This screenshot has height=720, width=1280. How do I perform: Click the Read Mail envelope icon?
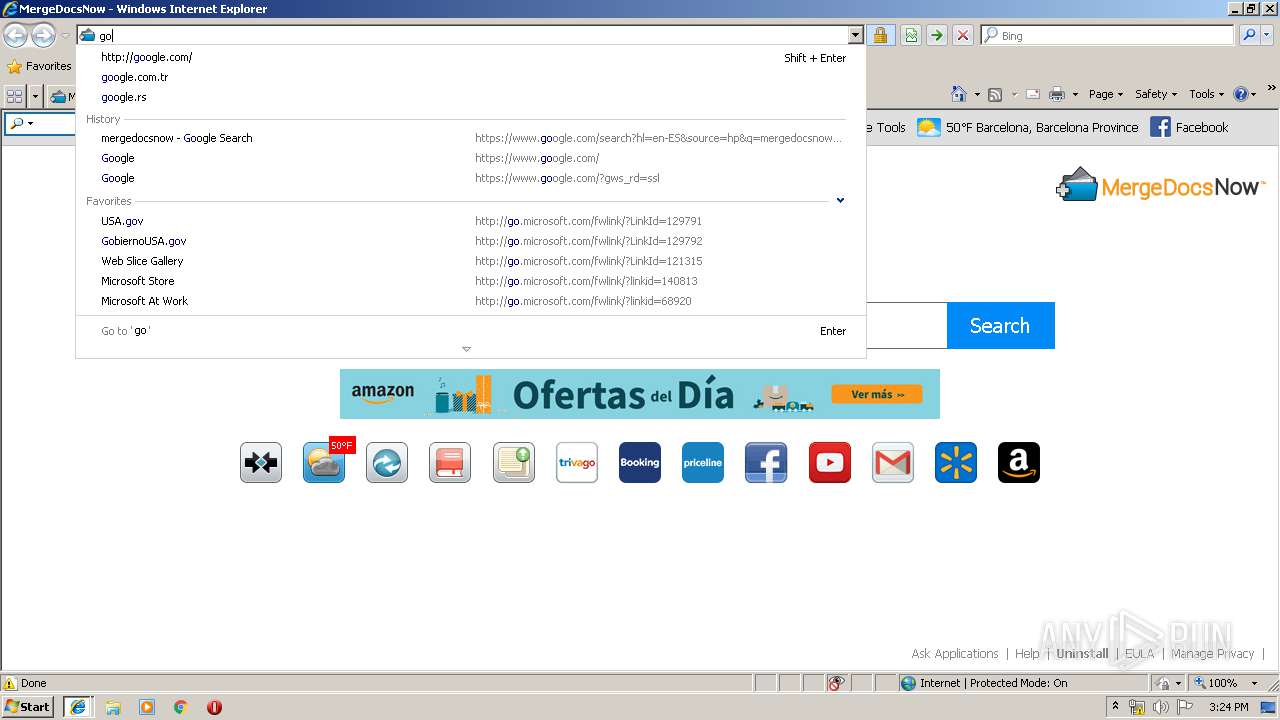coord(1033,94)
